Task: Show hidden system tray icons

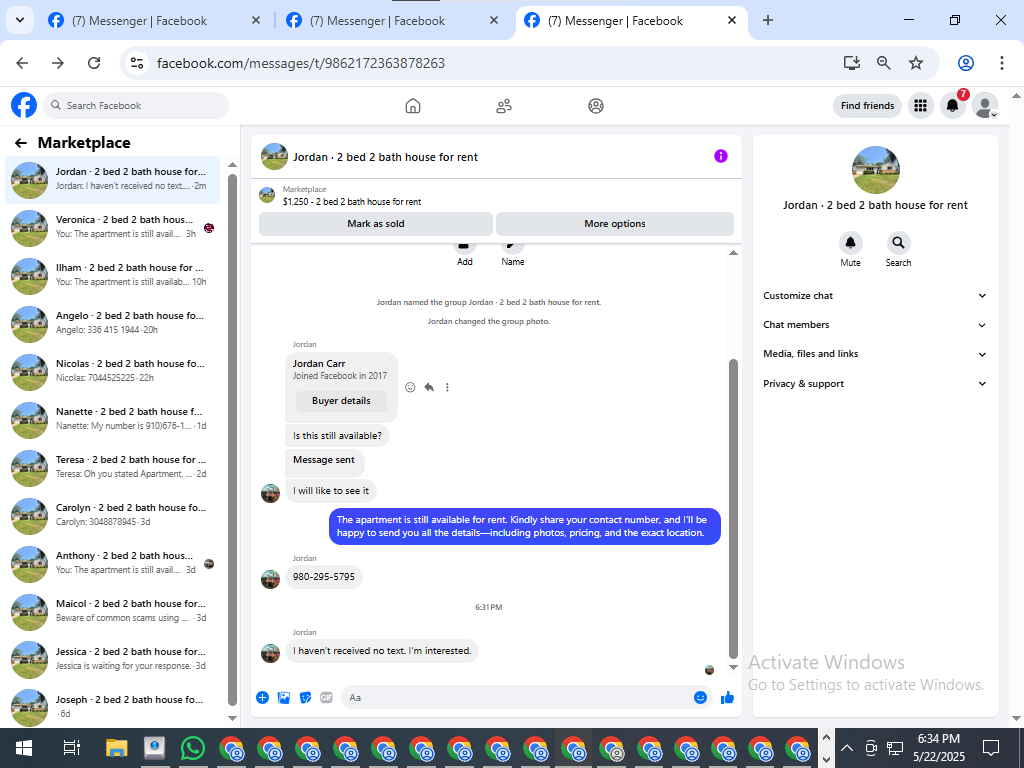Action: (846, 748)
